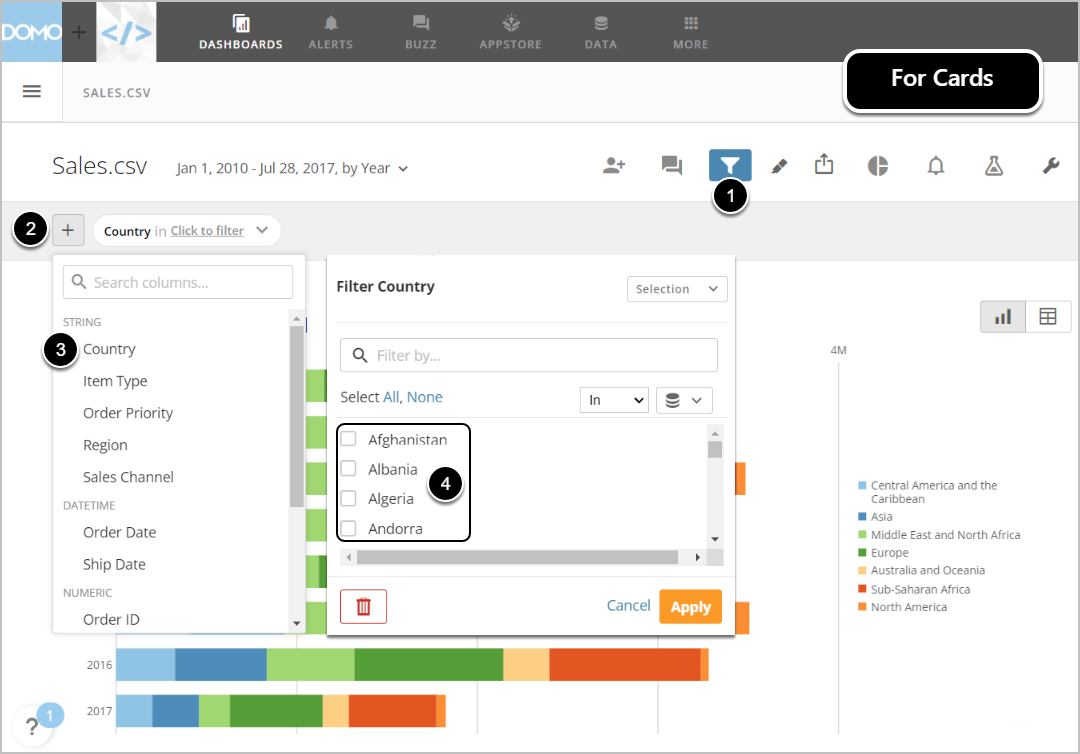The image size is (1080, 754).
Task: Open the developer code brackets icon
Action: [x=126, y=32]
